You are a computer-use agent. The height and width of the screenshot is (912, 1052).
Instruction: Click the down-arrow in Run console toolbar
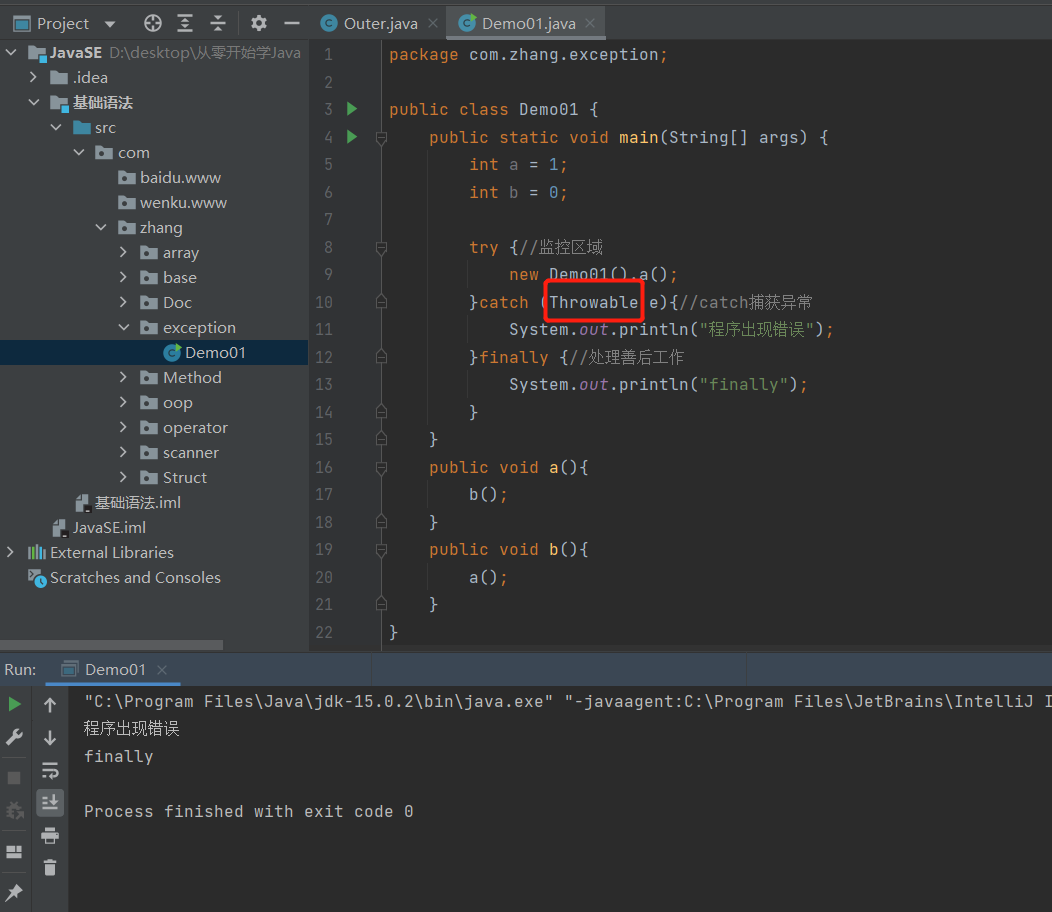tap(50, 738)
